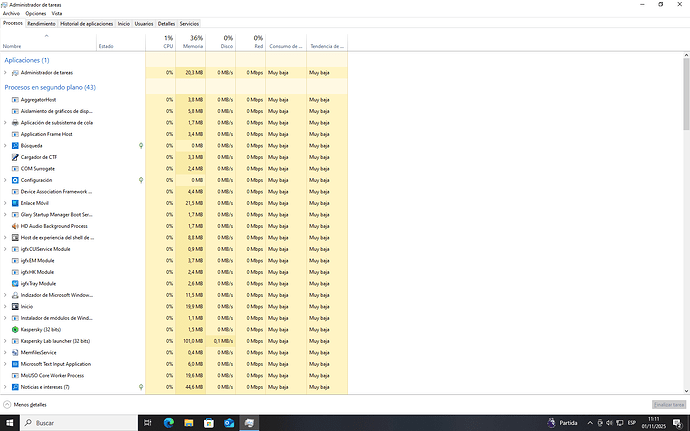Click the Configuración gear icon in the list
The width and height of the screenshot is (690, 431).
14,180
